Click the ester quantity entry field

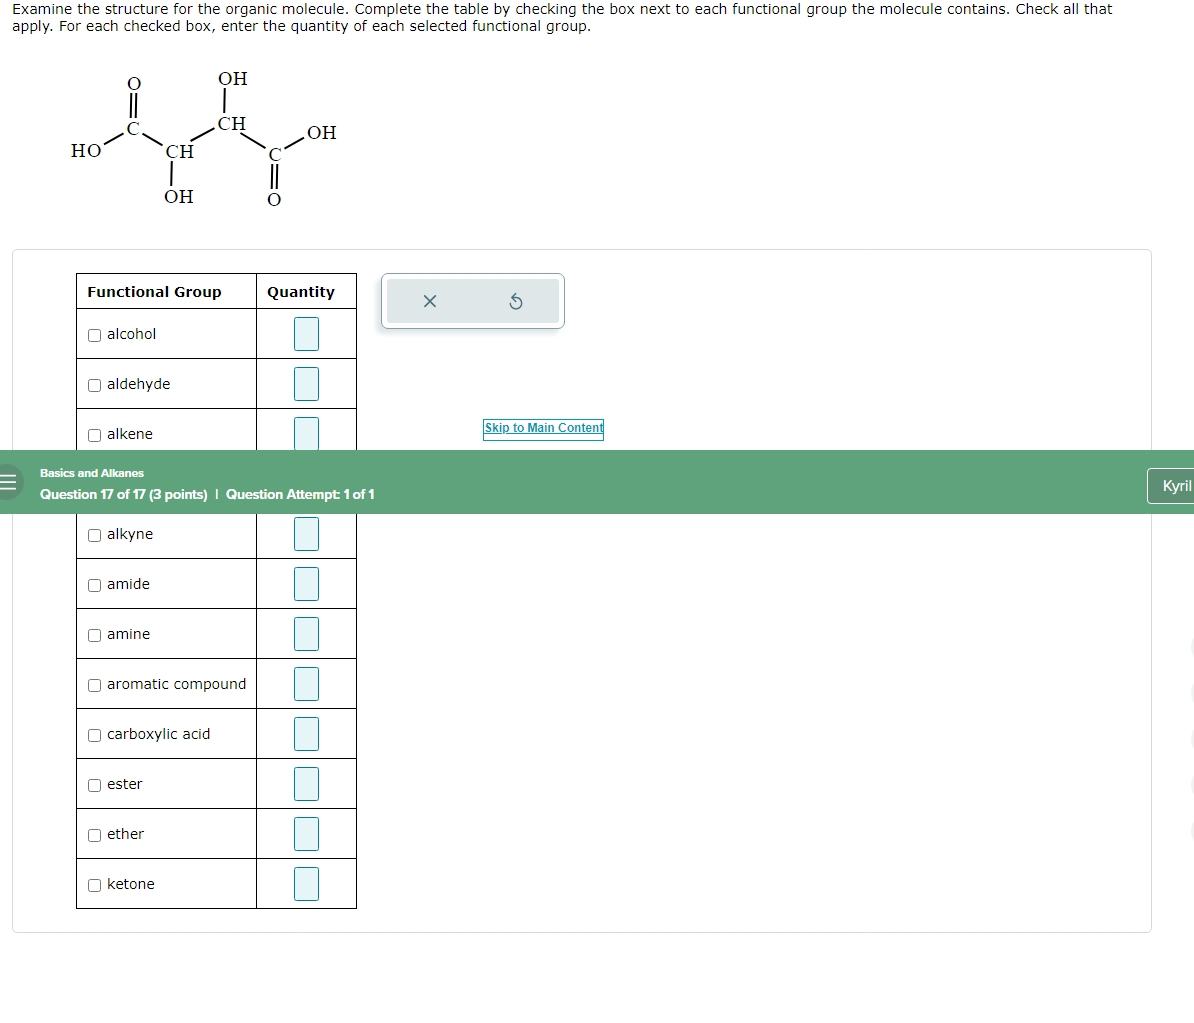coord(306,784)
